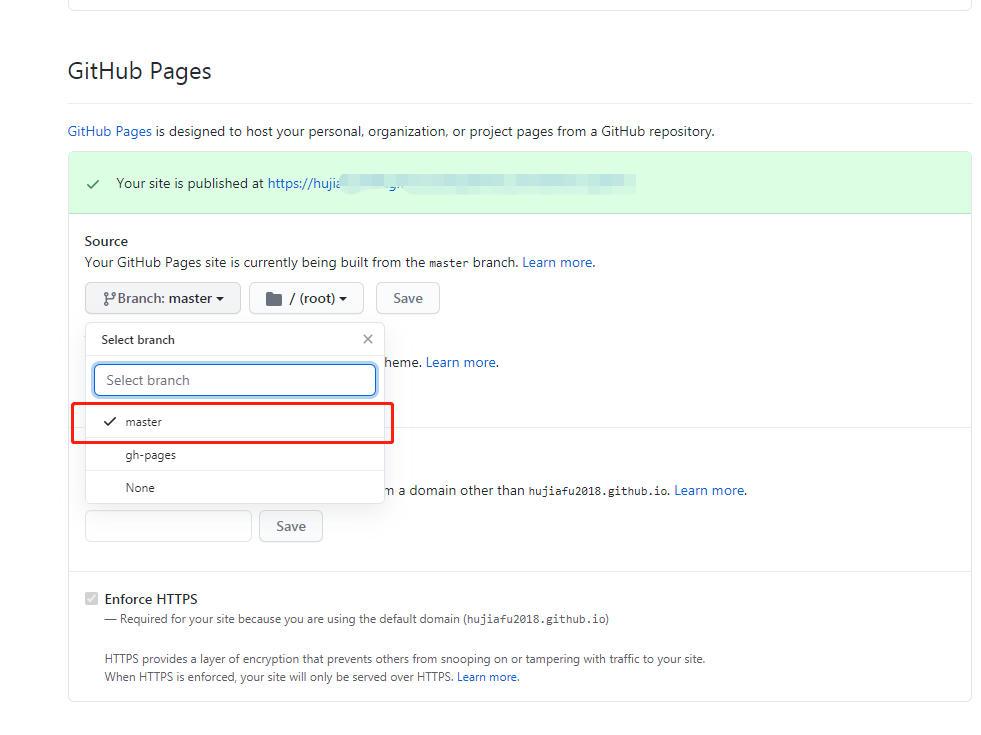Choose None as the branch source

pyautogui.click(x=235, y=487)
